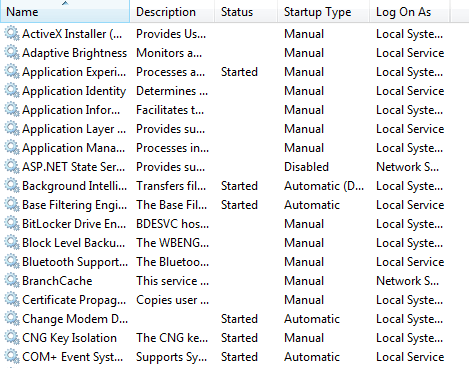
Task: Click the BitLocker Drive Encryption gear icon
Action: [x=12, y=224]
